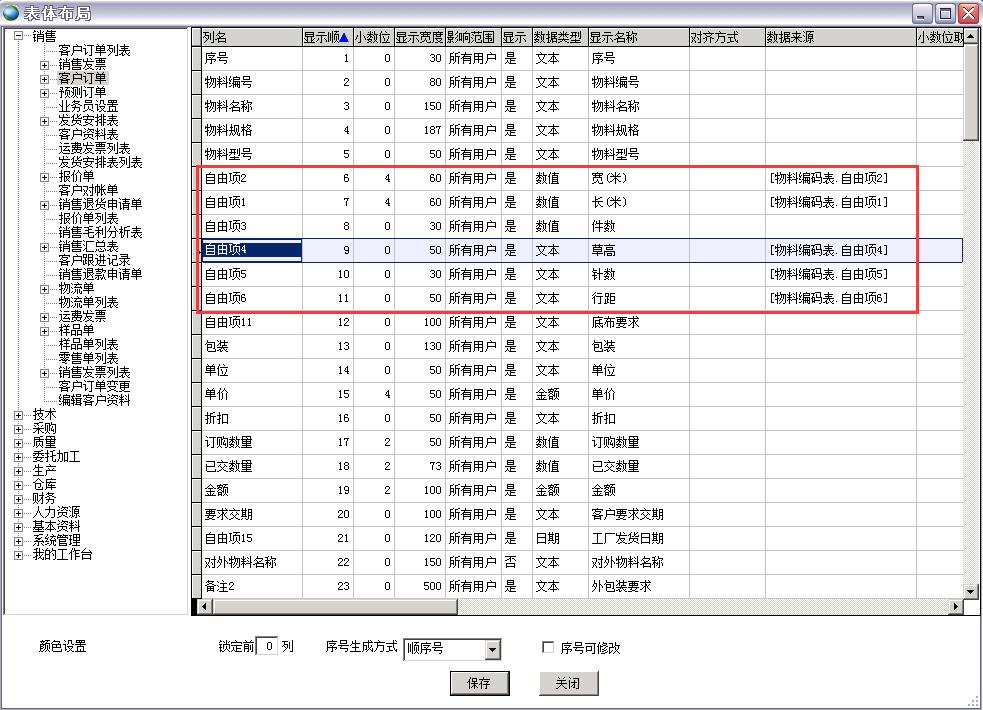Open the 序号生成方式 dropdown

pyautogui.click(x=491, y=650)
